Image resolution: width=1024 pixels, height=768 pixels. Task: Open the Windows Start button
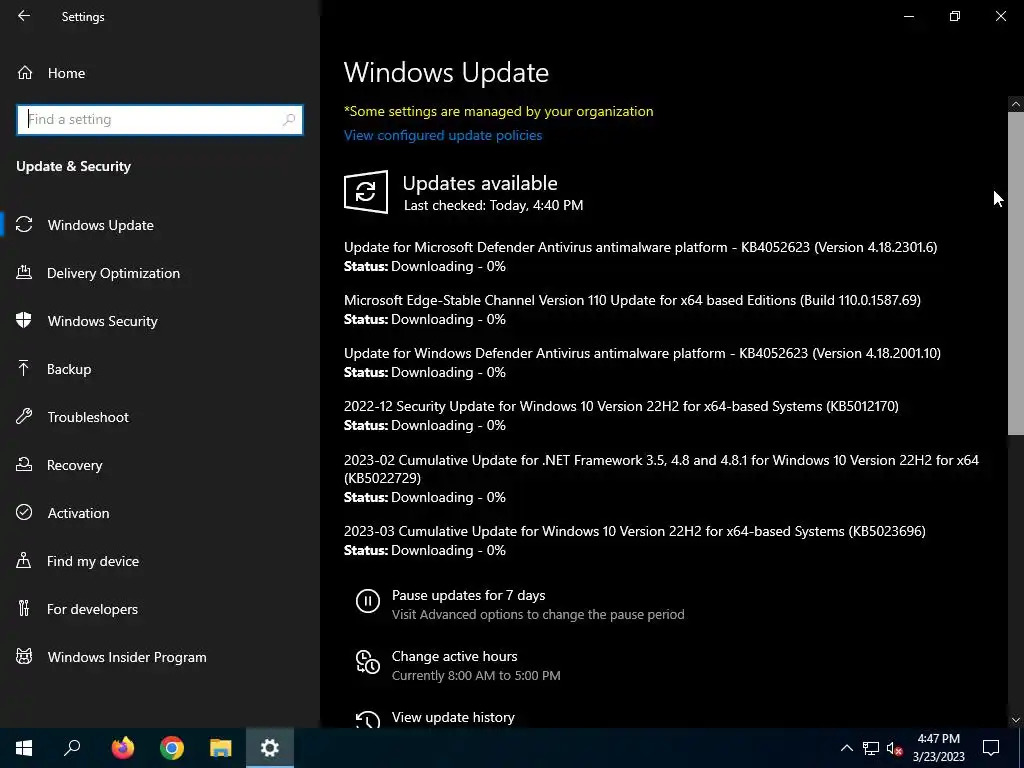[x=24, y=748]
